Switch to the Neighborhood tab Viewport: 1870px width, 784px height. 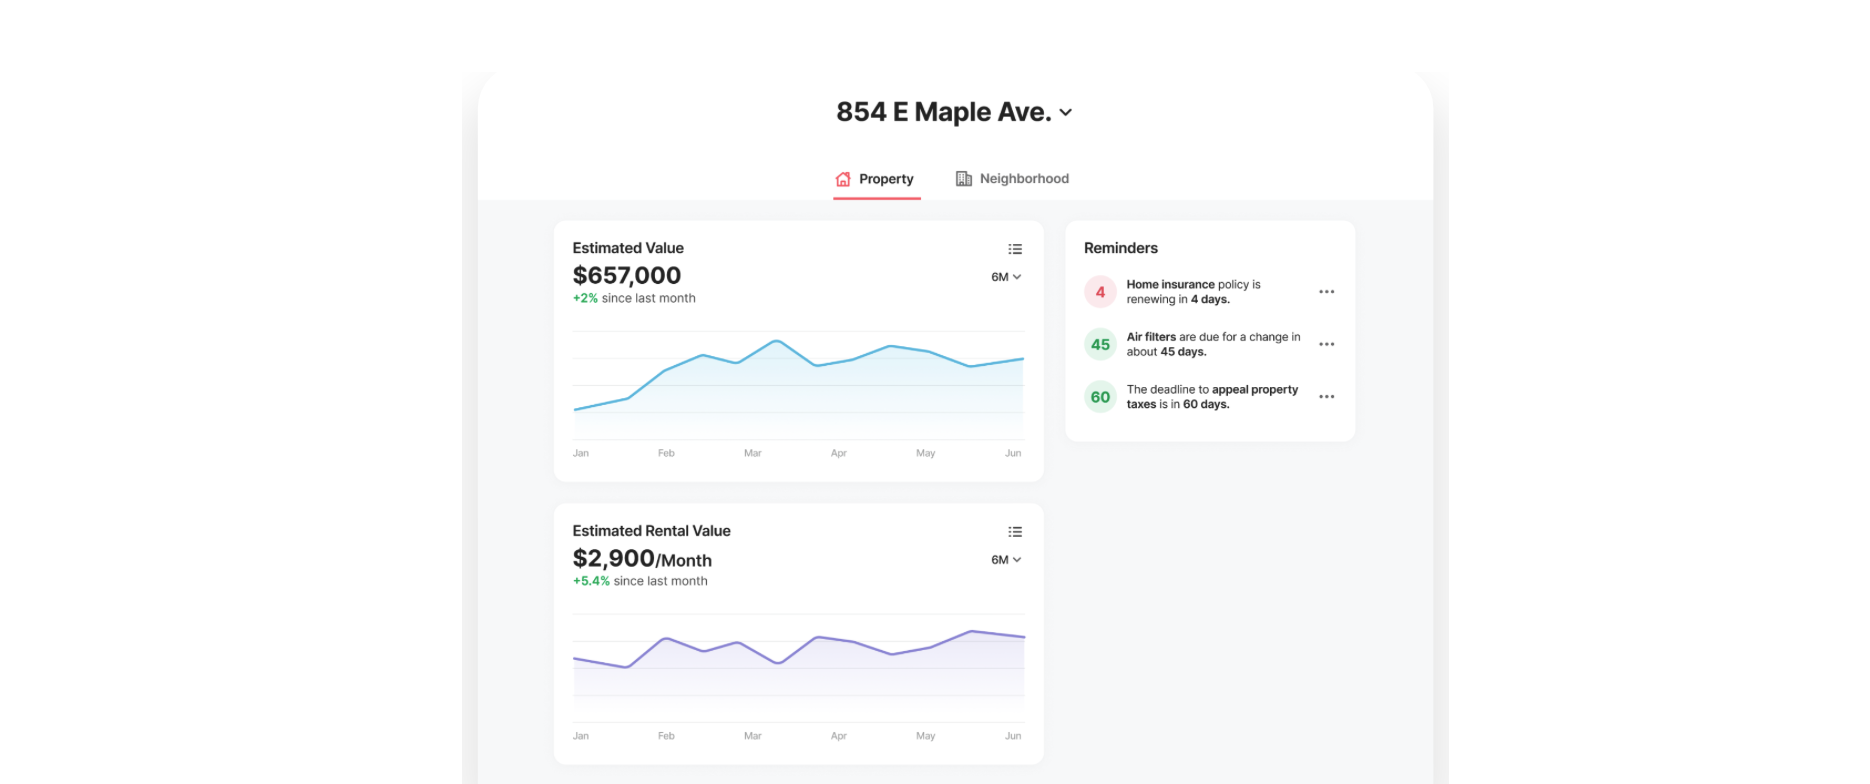[x=1012, y=179]
